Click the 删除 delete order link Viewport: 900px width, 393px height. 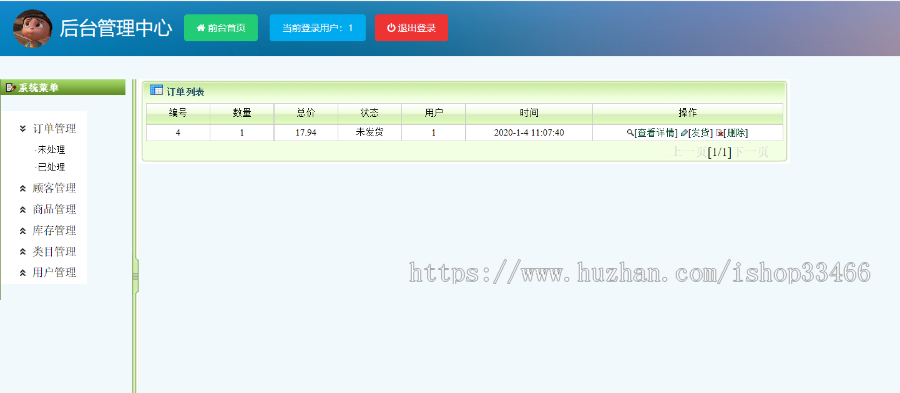point(736,133)
